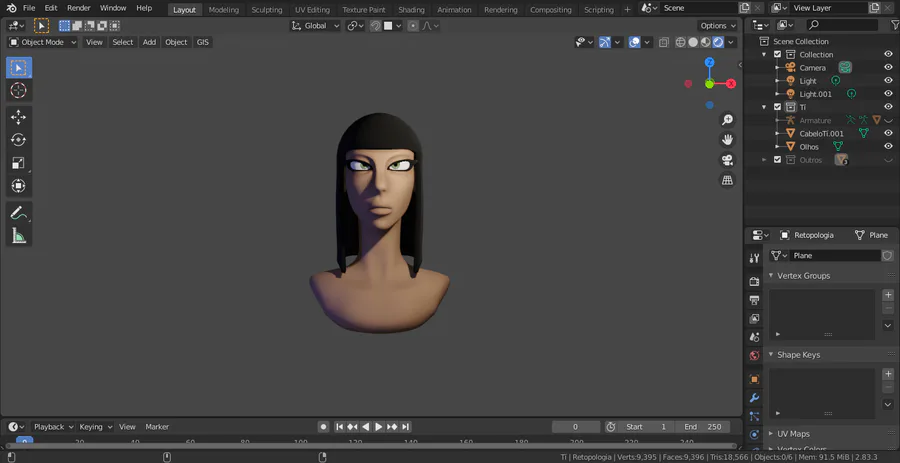900x463 pixels.
Task: Select the Select Box tool
Action: click(x=19, y=68)
